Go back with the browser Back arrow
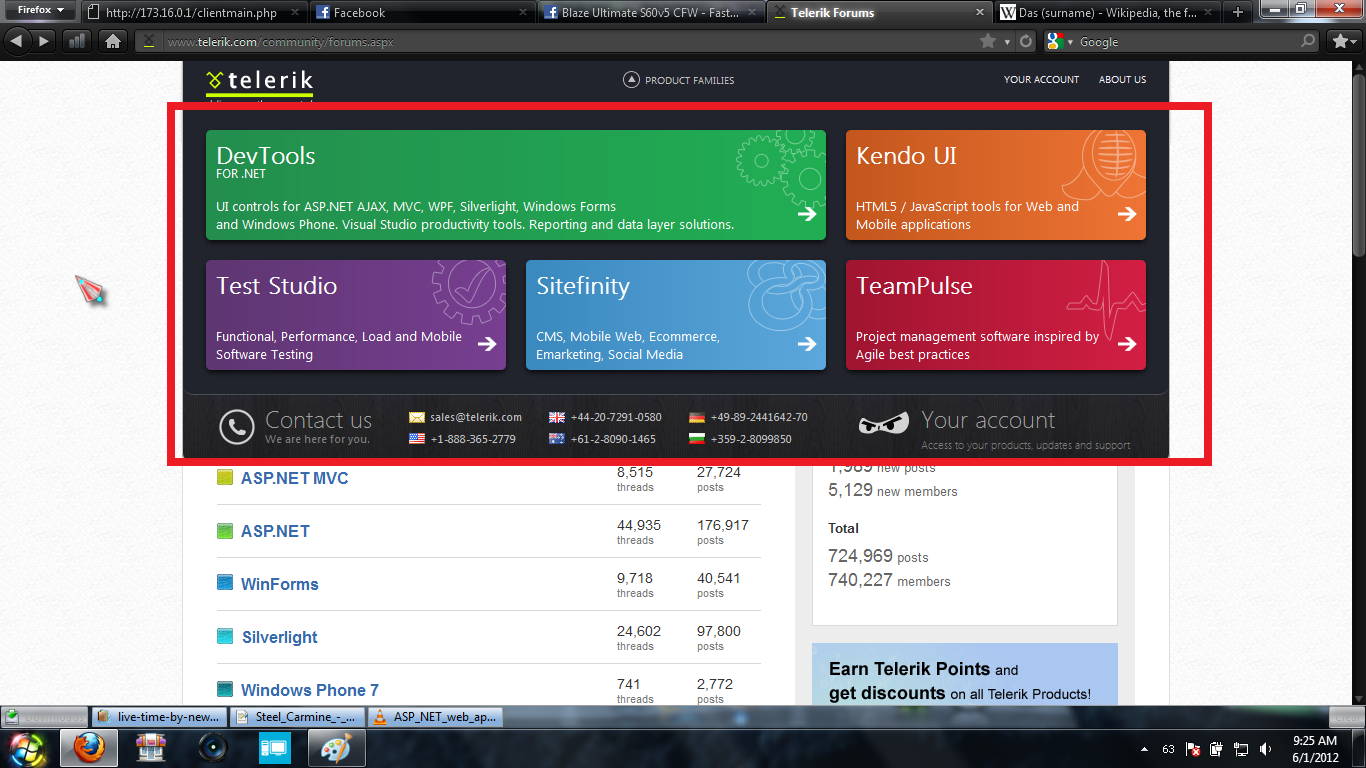Viewport: 1366px width, 768px height. click(x=17, y=41)
